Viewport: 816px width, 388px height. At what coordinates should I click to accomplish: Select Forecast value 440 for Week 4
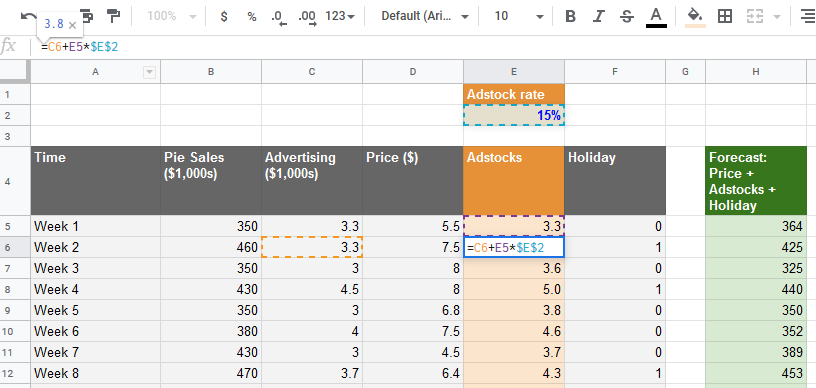click(x=756, y=290)
